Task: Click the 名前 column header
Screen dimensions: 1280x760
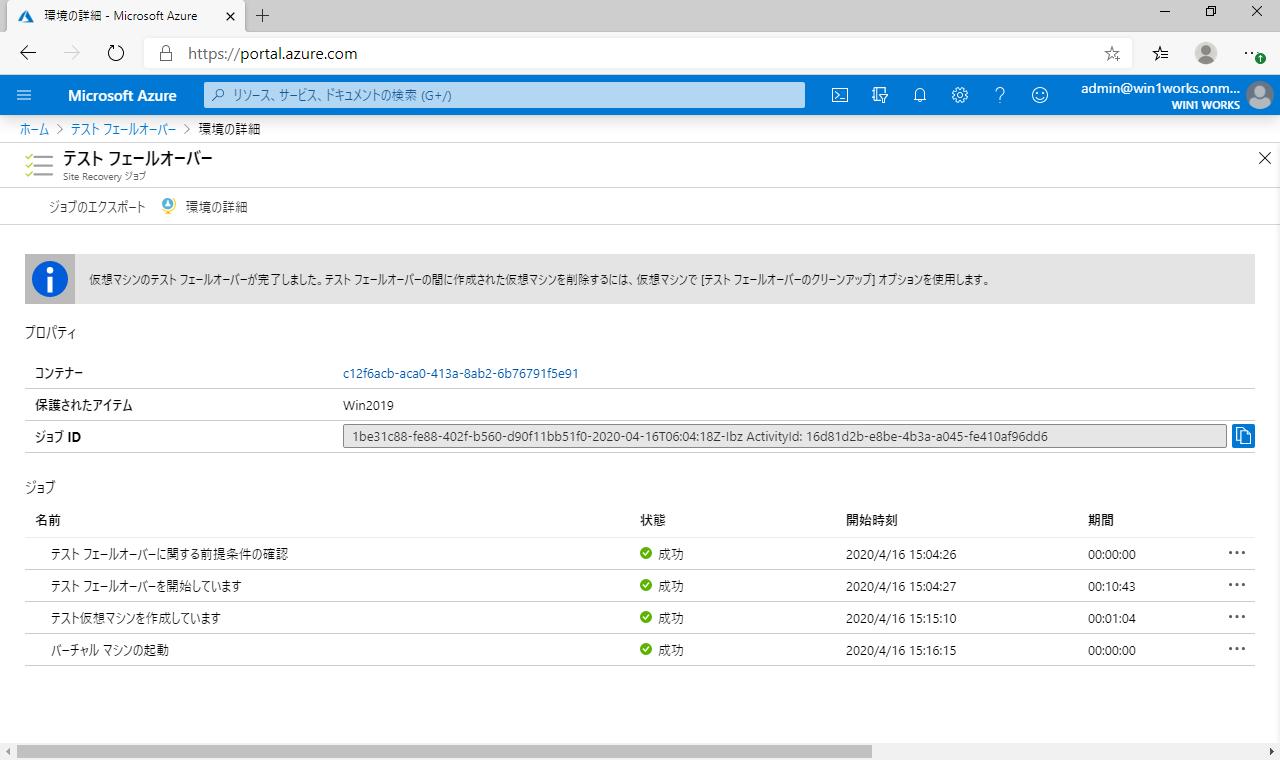Action: (48, 520)
